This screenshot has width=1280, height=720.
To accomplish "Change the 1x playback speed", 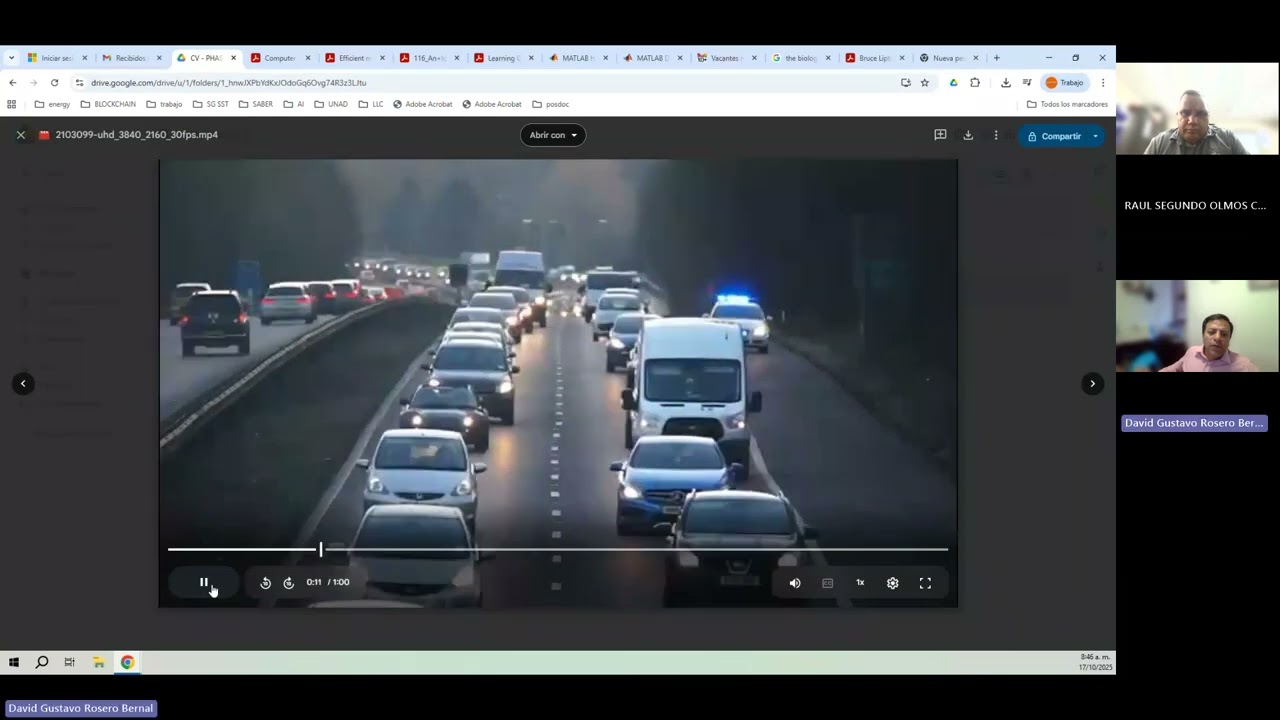I will coord(860,583).
